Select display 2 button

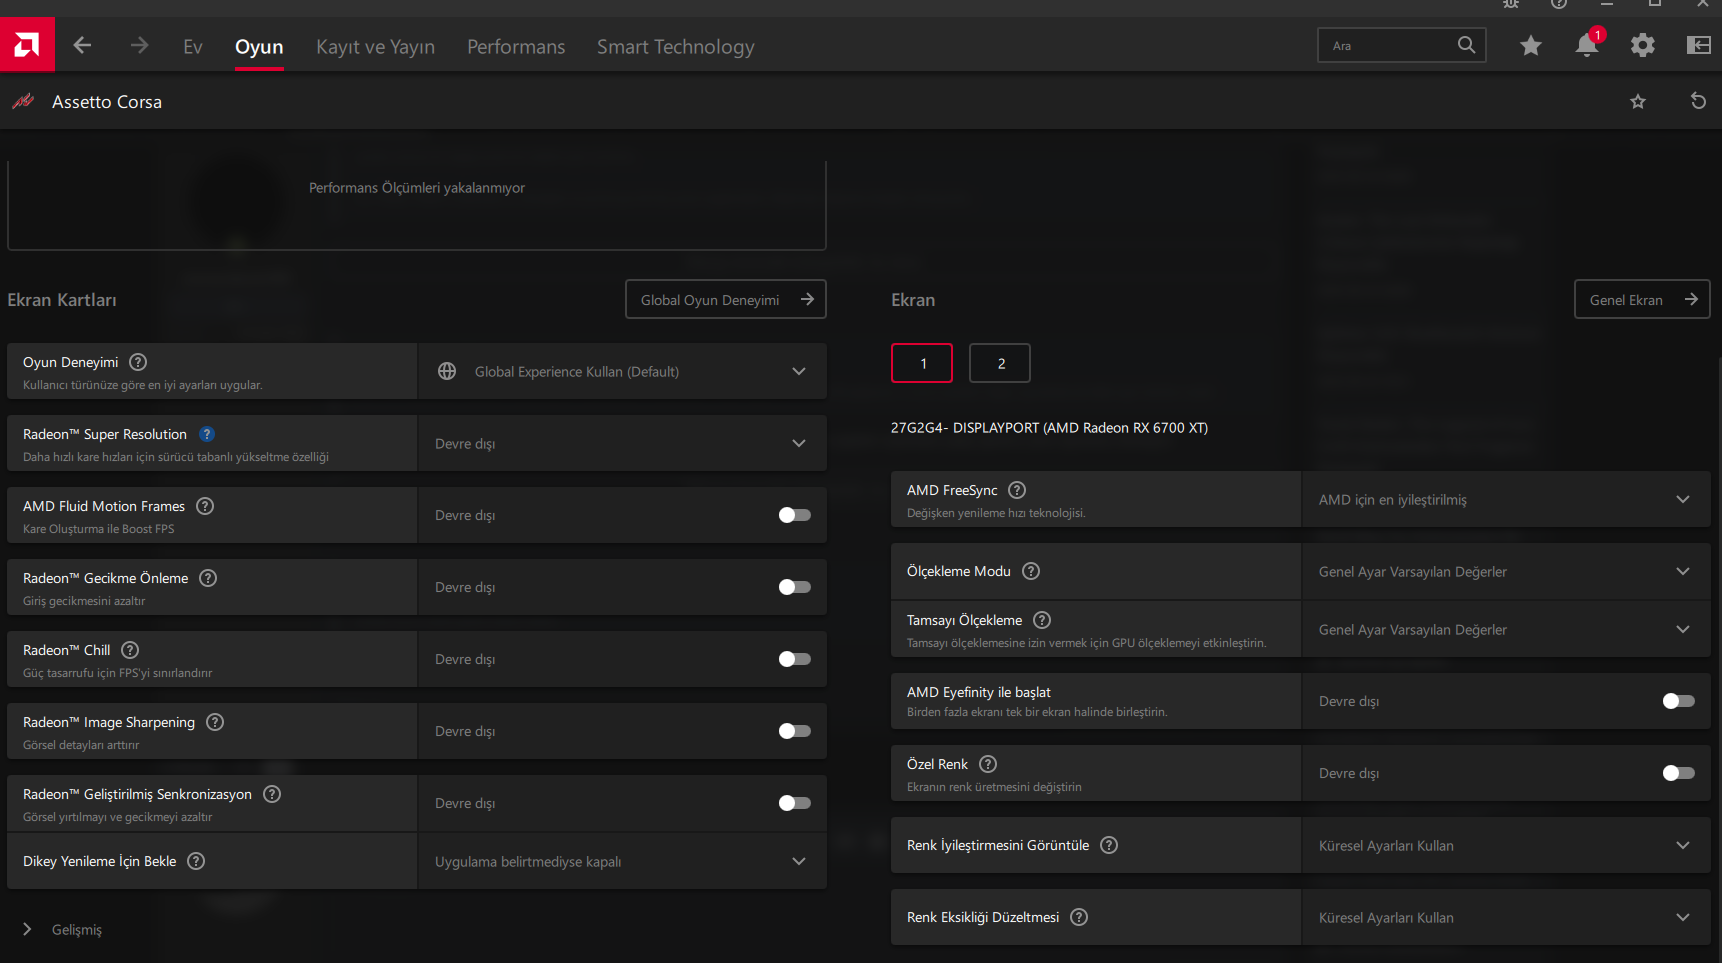click(x=1000, y=364)
